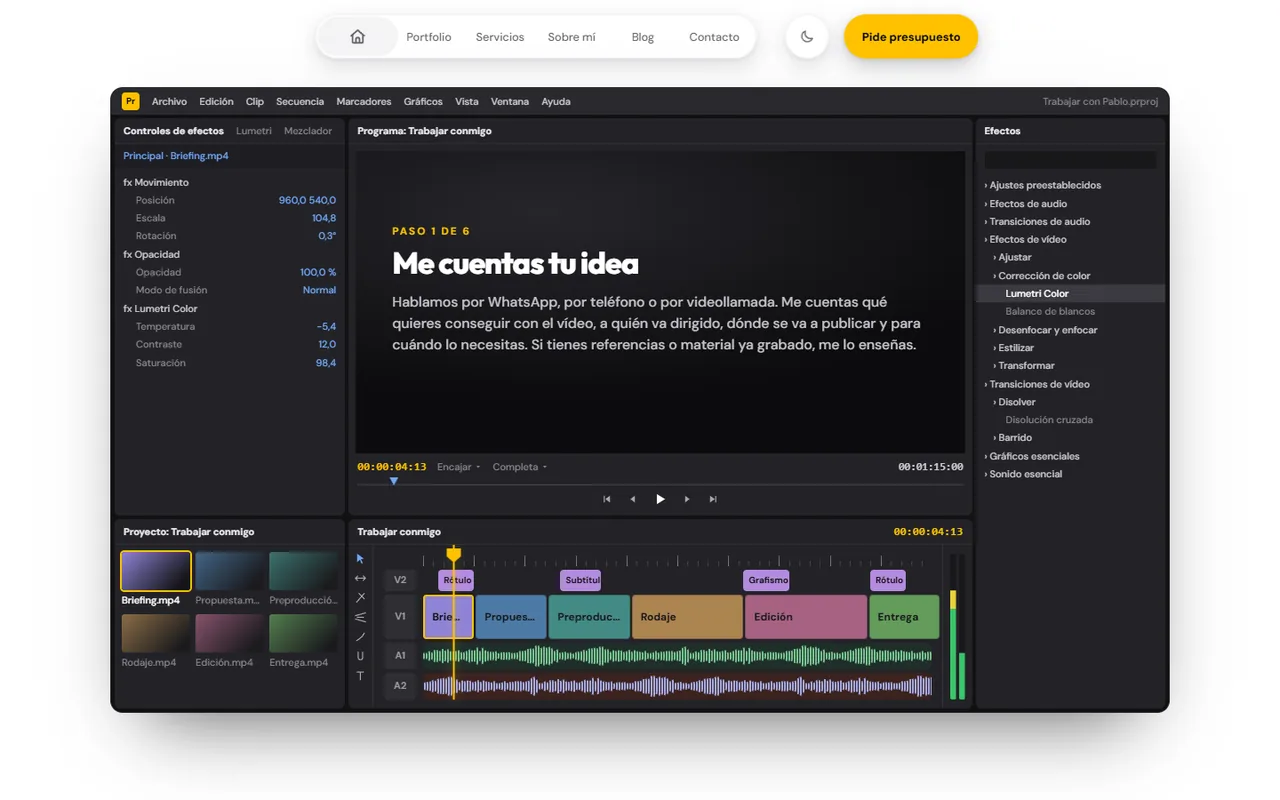Viewport: 1280px width, 800px height.
Task: Open the Archivo menu
Action: 169,101
